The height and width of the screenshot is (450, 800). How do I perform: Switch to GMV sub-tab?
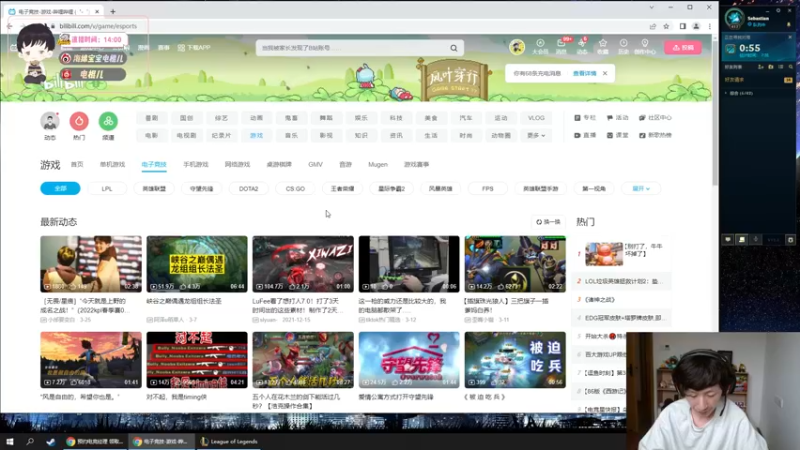pyautogui.click(x=315, y=164)
